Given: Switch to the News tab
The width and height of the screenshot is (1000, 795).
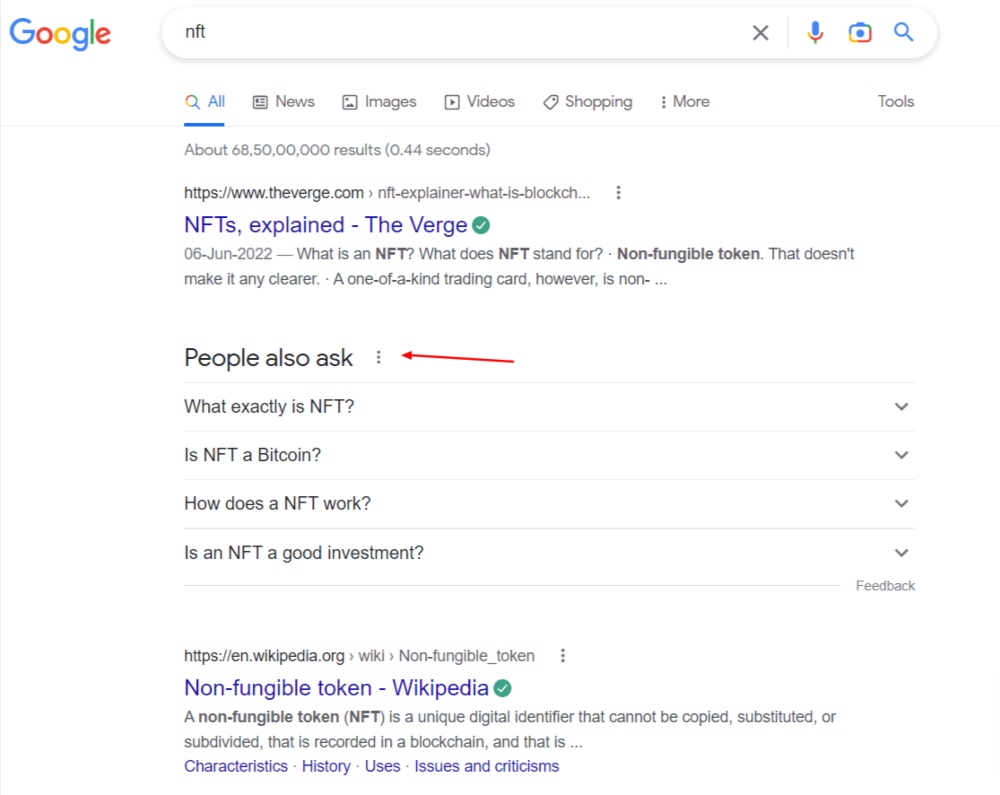Looking at the screenshot, I should coord(283,102).
